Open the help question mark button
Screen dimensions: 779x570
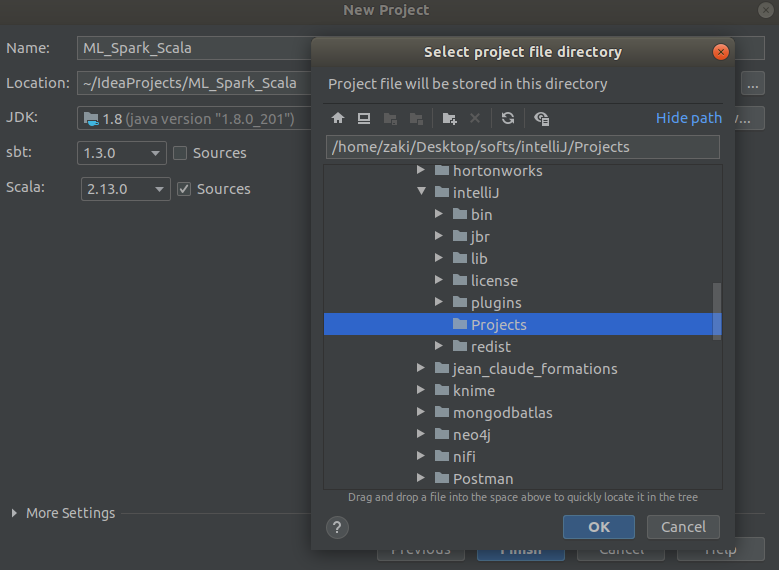click(x=337, y=527)
